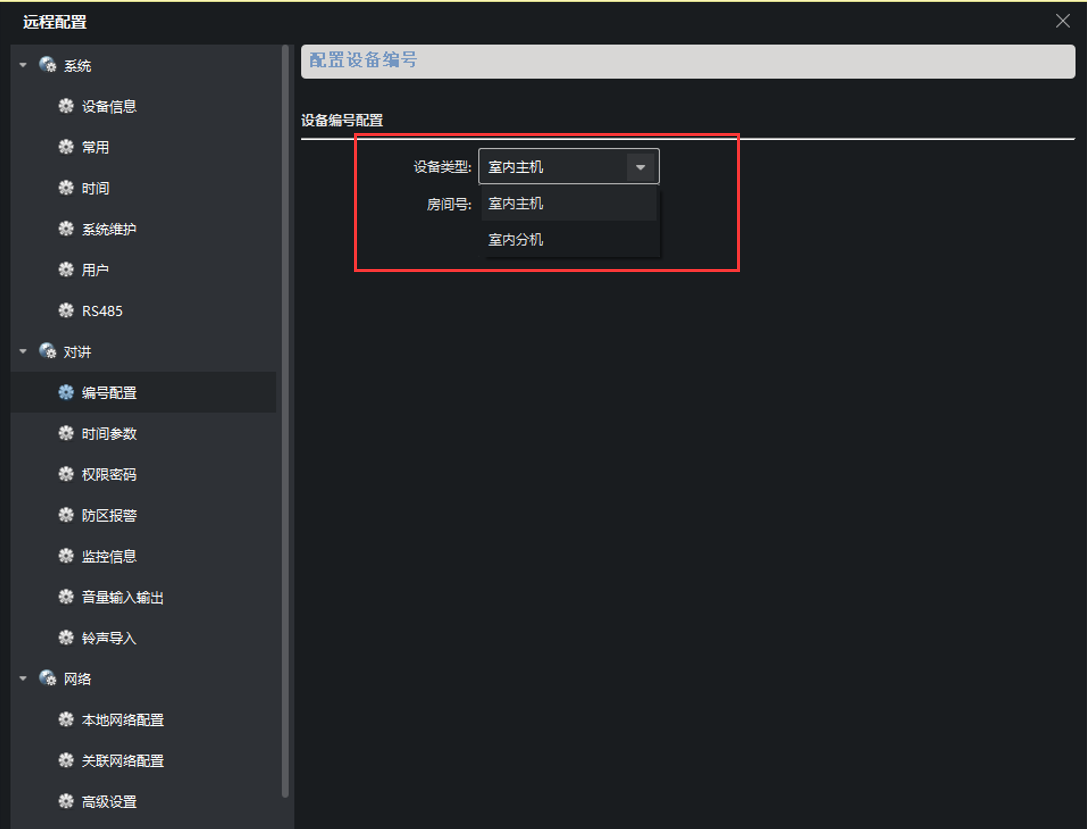Click the gear icon beside 音量输入输出
Screen dimensions: 1087x829
(66, 597)
